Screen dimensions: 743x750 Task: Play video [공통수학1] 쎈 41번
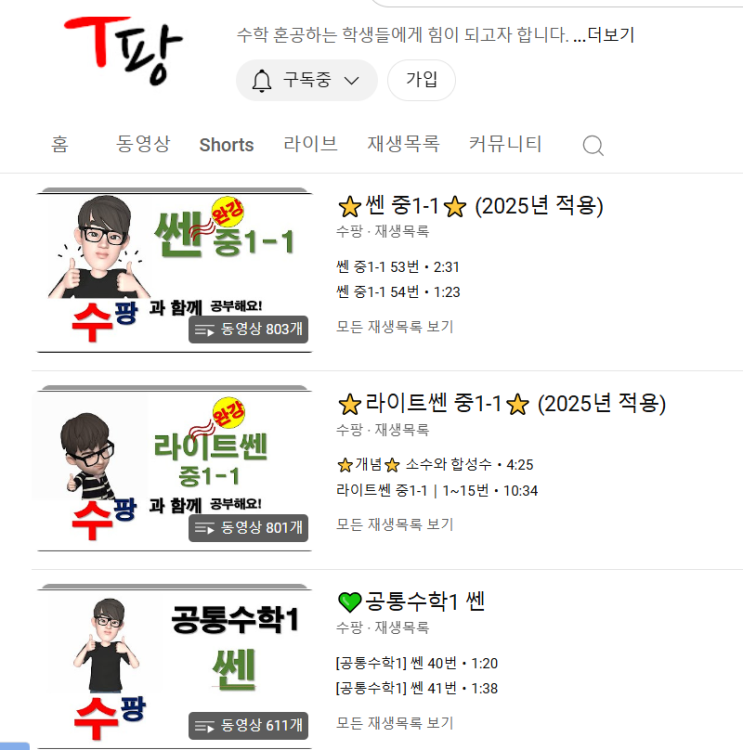[417, 689]
